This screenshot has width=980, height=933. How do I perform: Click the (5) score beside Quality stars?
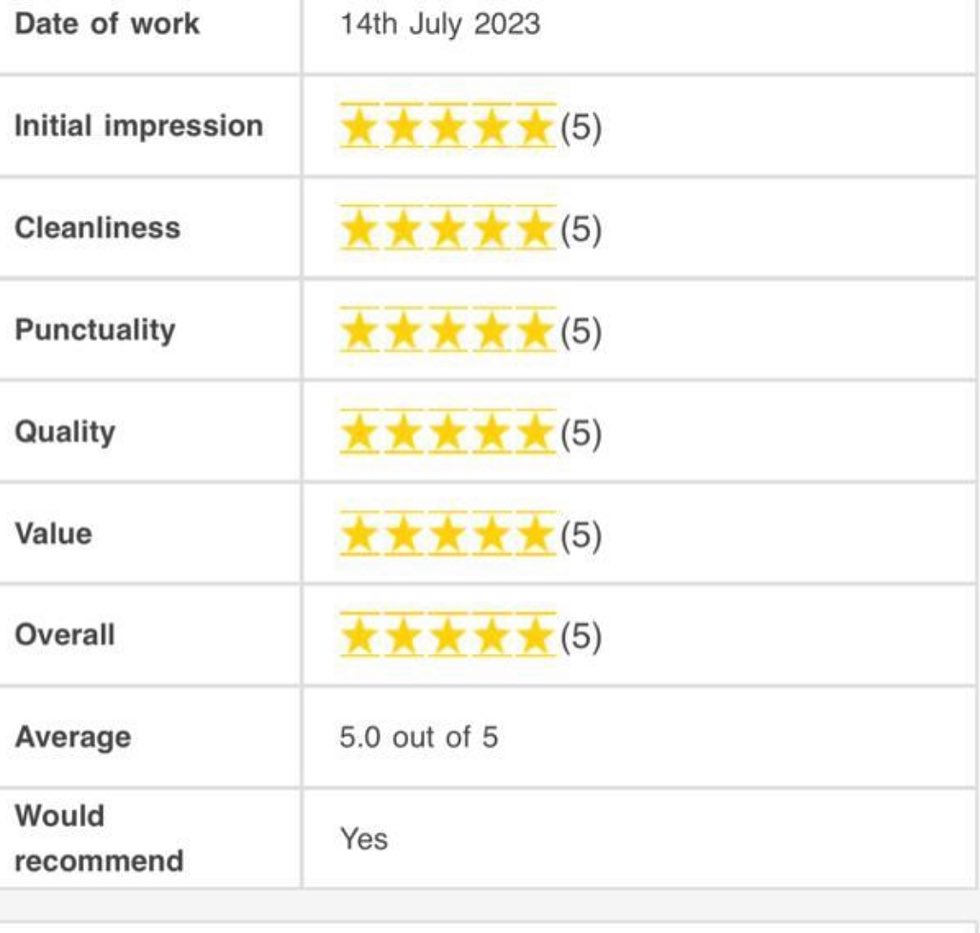coord(581,434)
